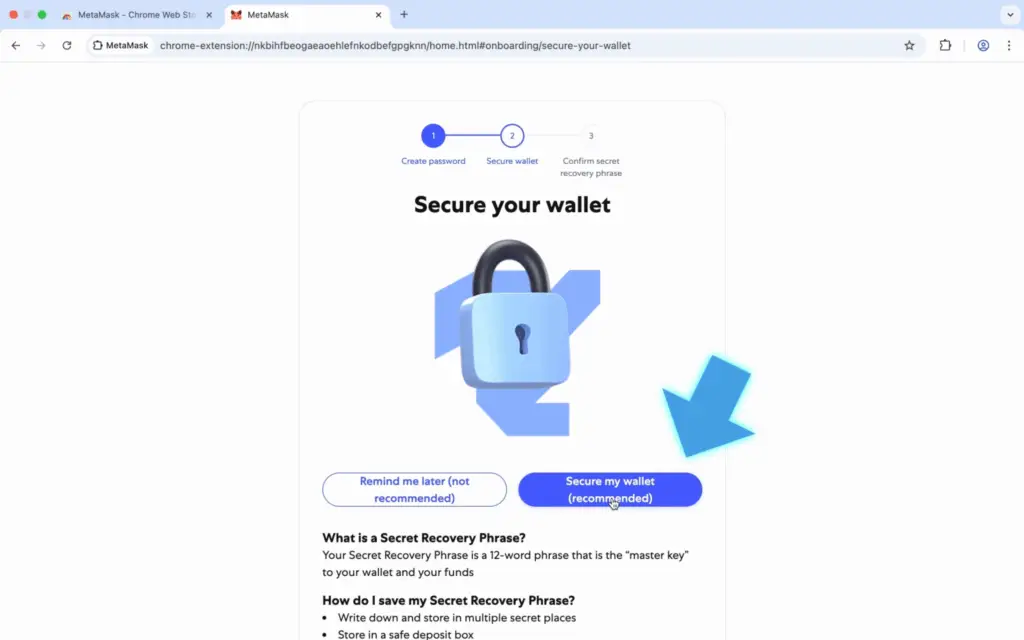Close the active MetaMask tab

tap(378, 14)
